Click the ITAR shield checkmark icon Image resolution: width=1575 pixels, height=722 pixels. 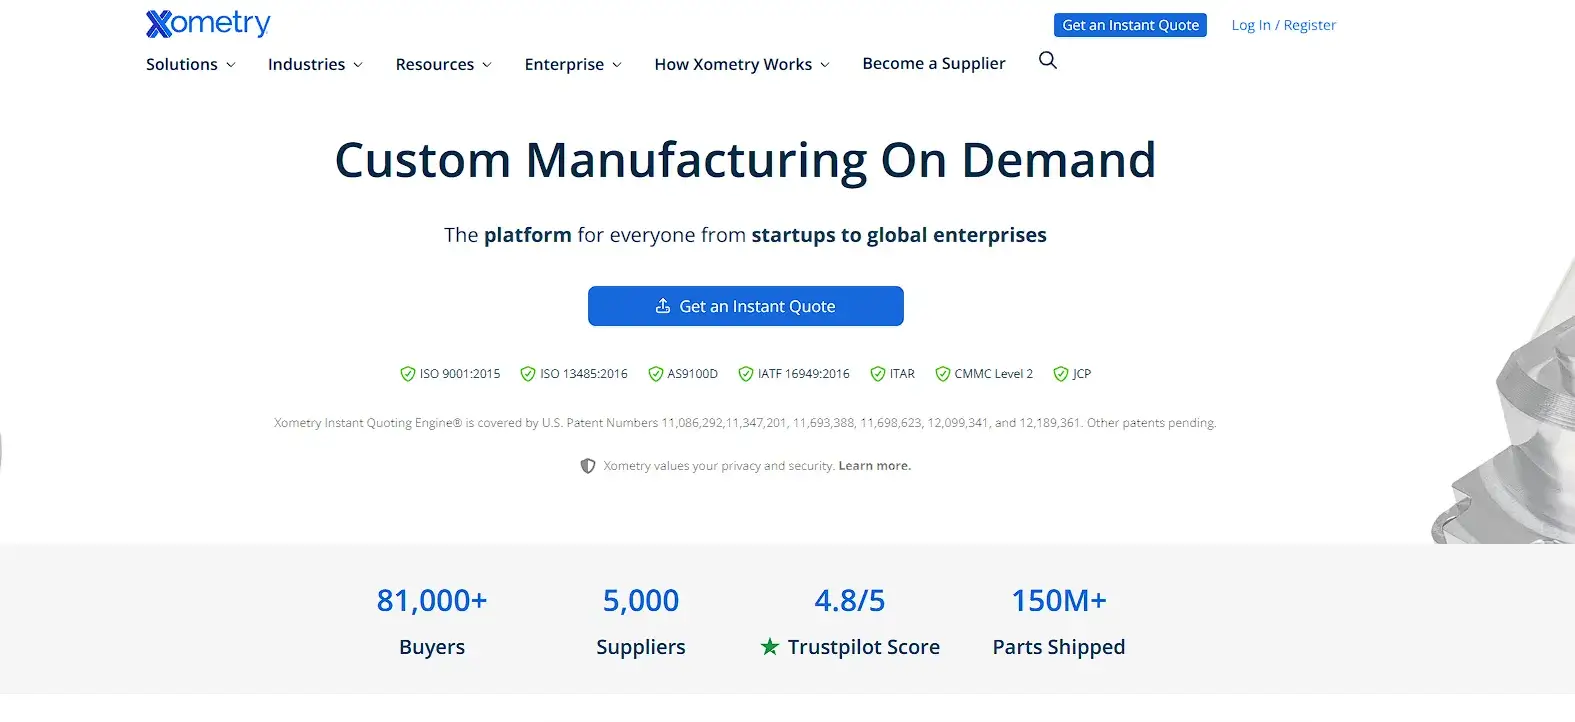878,374
